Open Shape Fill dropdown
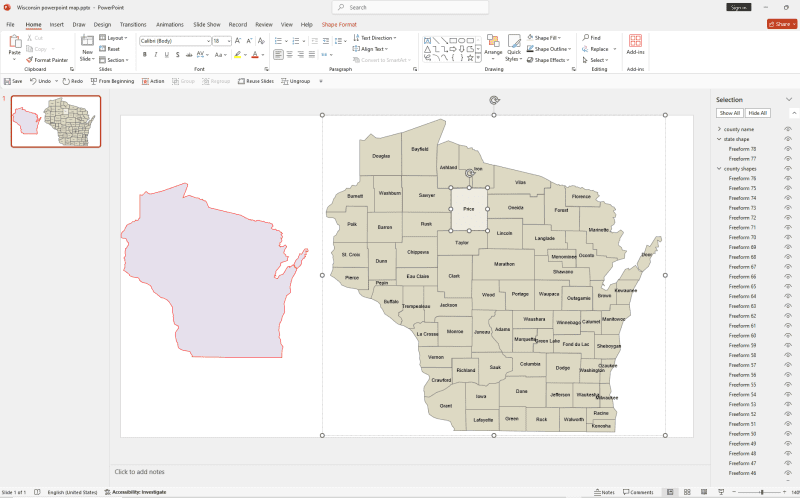 click(544, 38)
